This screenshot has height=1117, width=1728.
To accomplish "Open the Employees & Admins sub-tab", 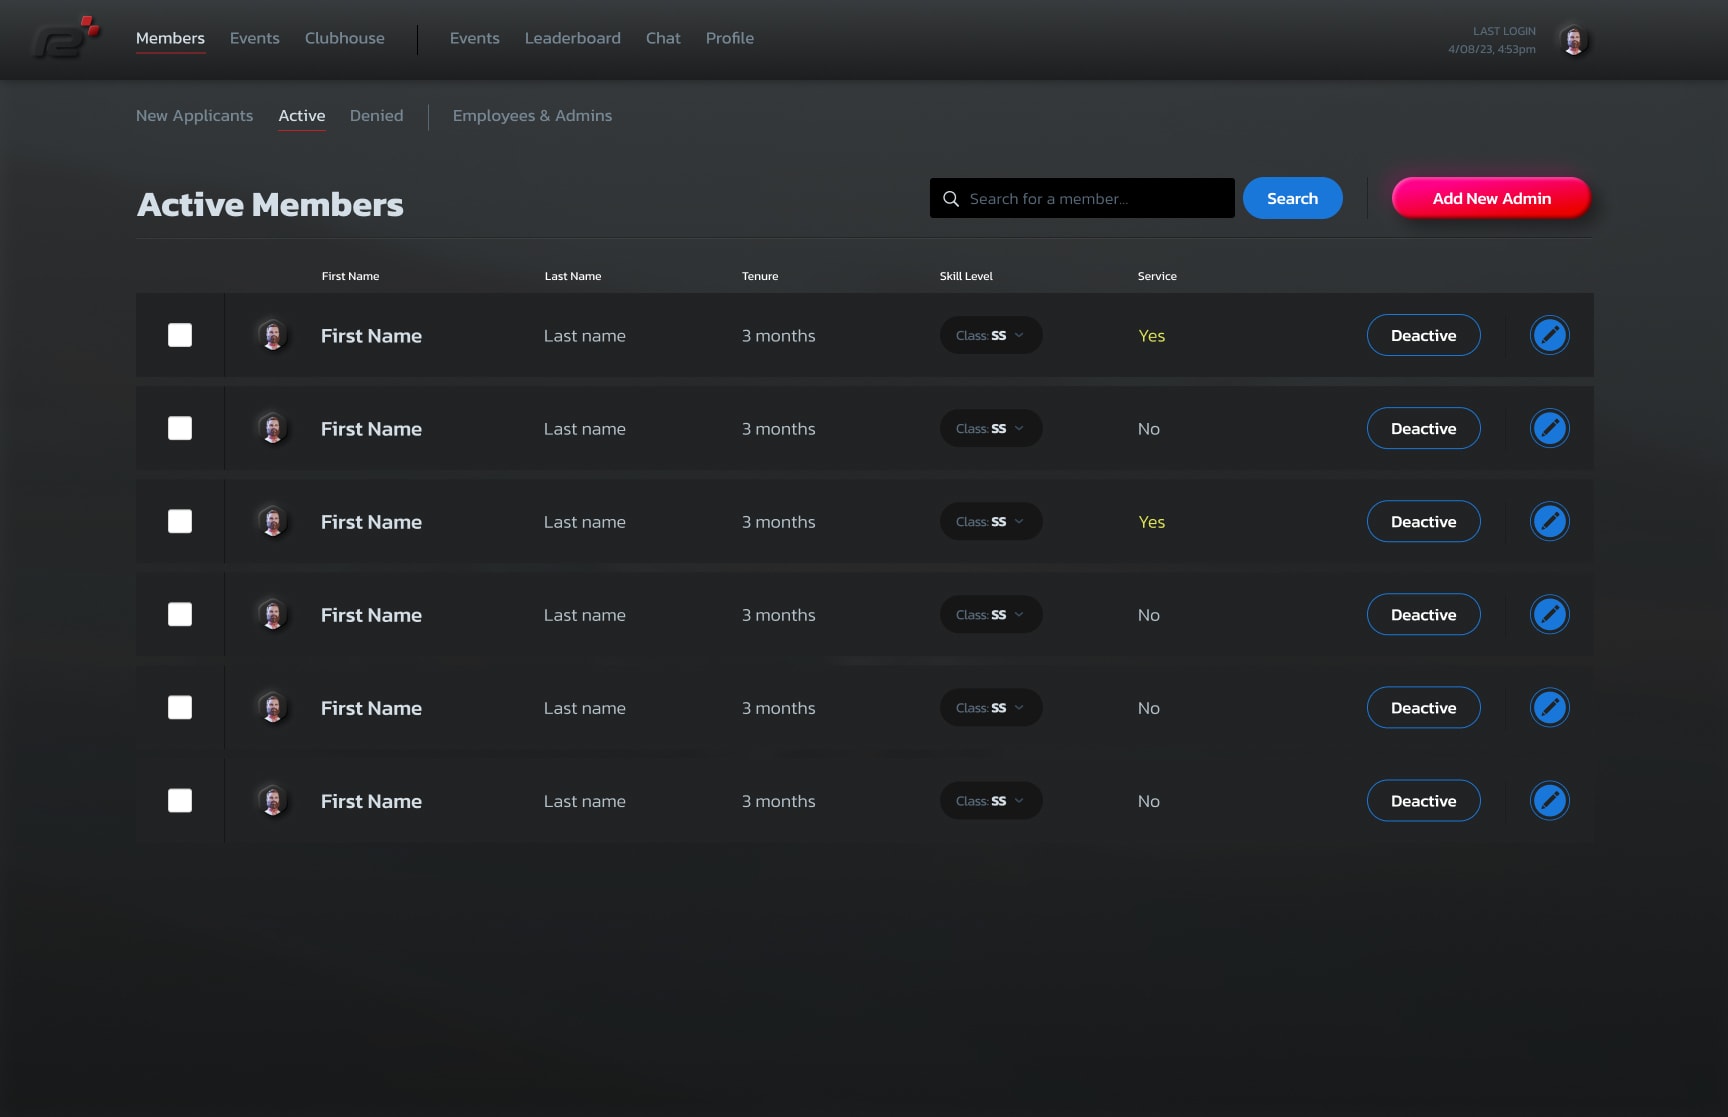I will coord(533,115).
